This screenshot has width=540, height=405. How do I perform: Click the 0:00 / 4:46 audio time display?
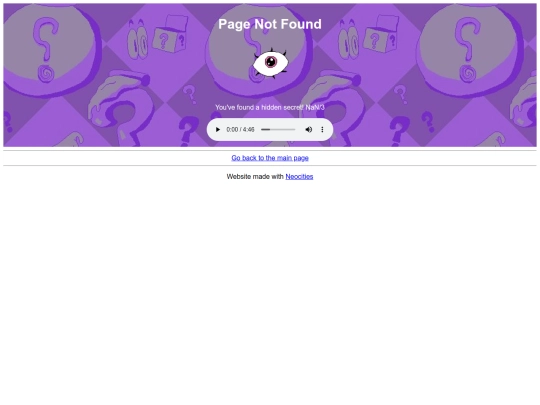click(240, 129)
